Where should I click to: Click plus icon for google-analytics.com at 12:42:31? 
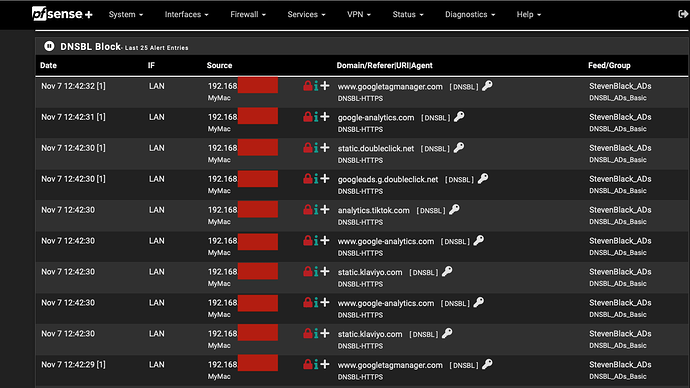click(x=325, y=117)
